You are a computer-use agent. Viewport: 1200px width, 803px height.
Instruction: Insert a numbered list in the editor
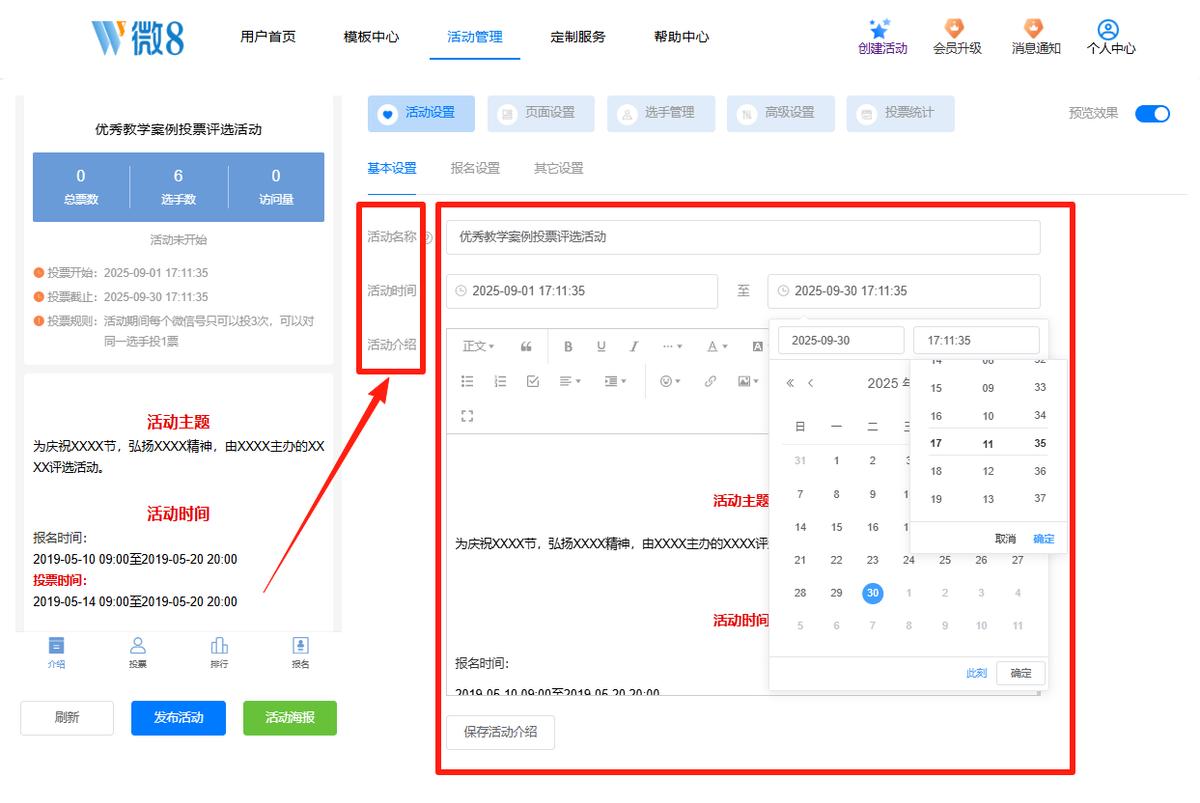coord(500,381)
